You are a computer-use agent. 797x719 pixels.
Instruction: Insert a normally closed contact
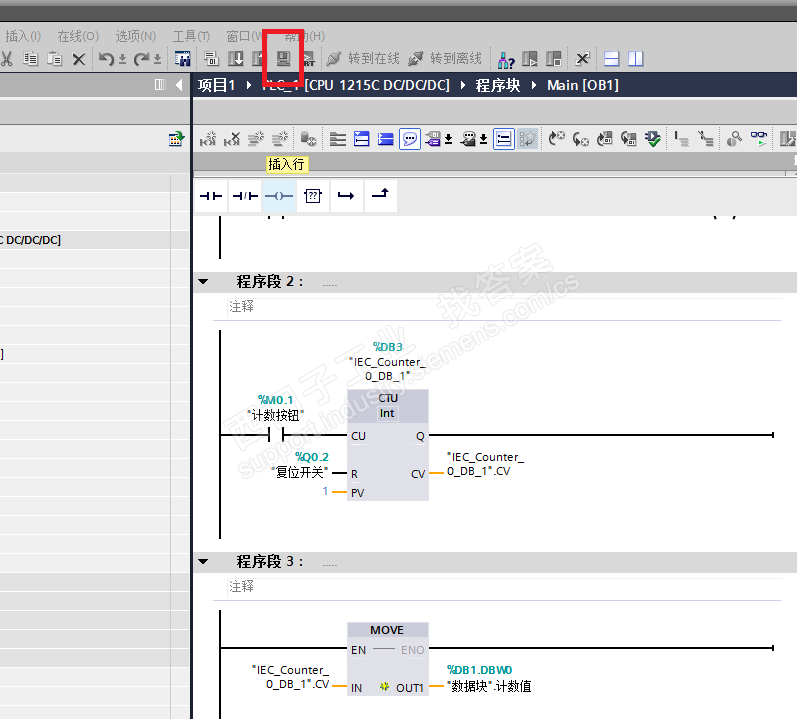point(245,196)
